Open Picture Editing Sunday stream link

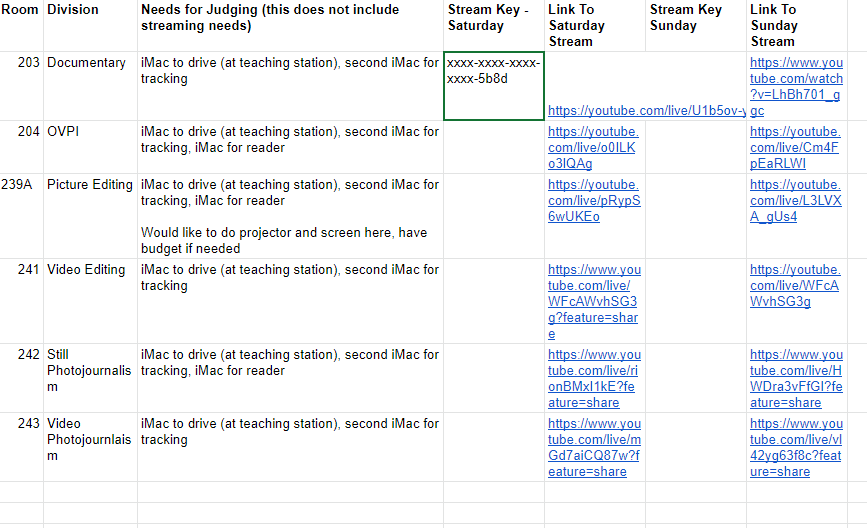[796, 201]
